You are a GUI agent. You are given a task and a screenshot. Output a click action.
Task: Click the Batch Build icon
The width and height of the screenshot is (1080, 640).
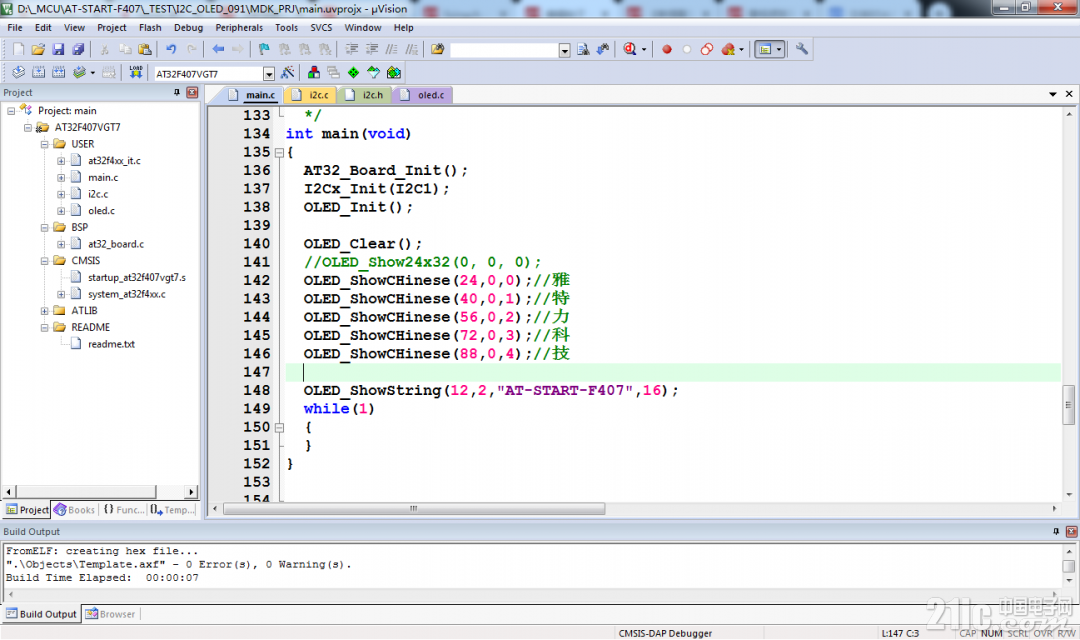[80, 72]
